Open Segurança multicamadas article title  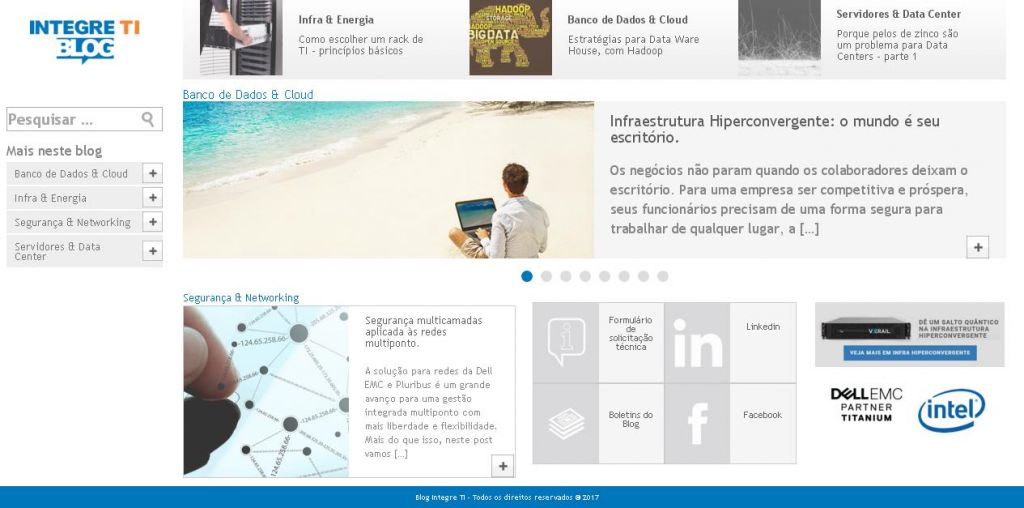423,332
